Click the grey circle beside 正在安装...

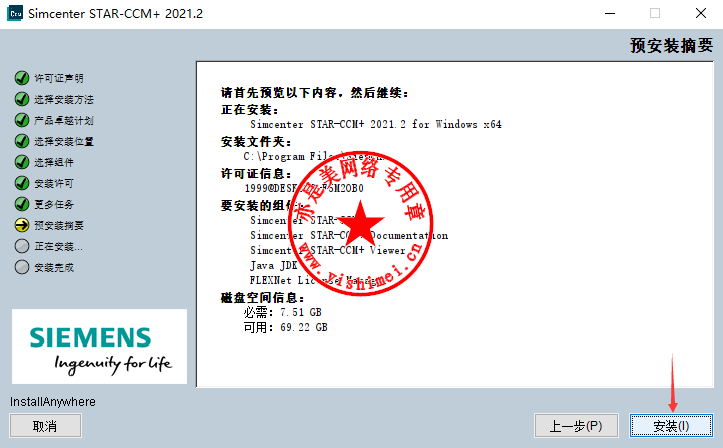coord(22,246)
